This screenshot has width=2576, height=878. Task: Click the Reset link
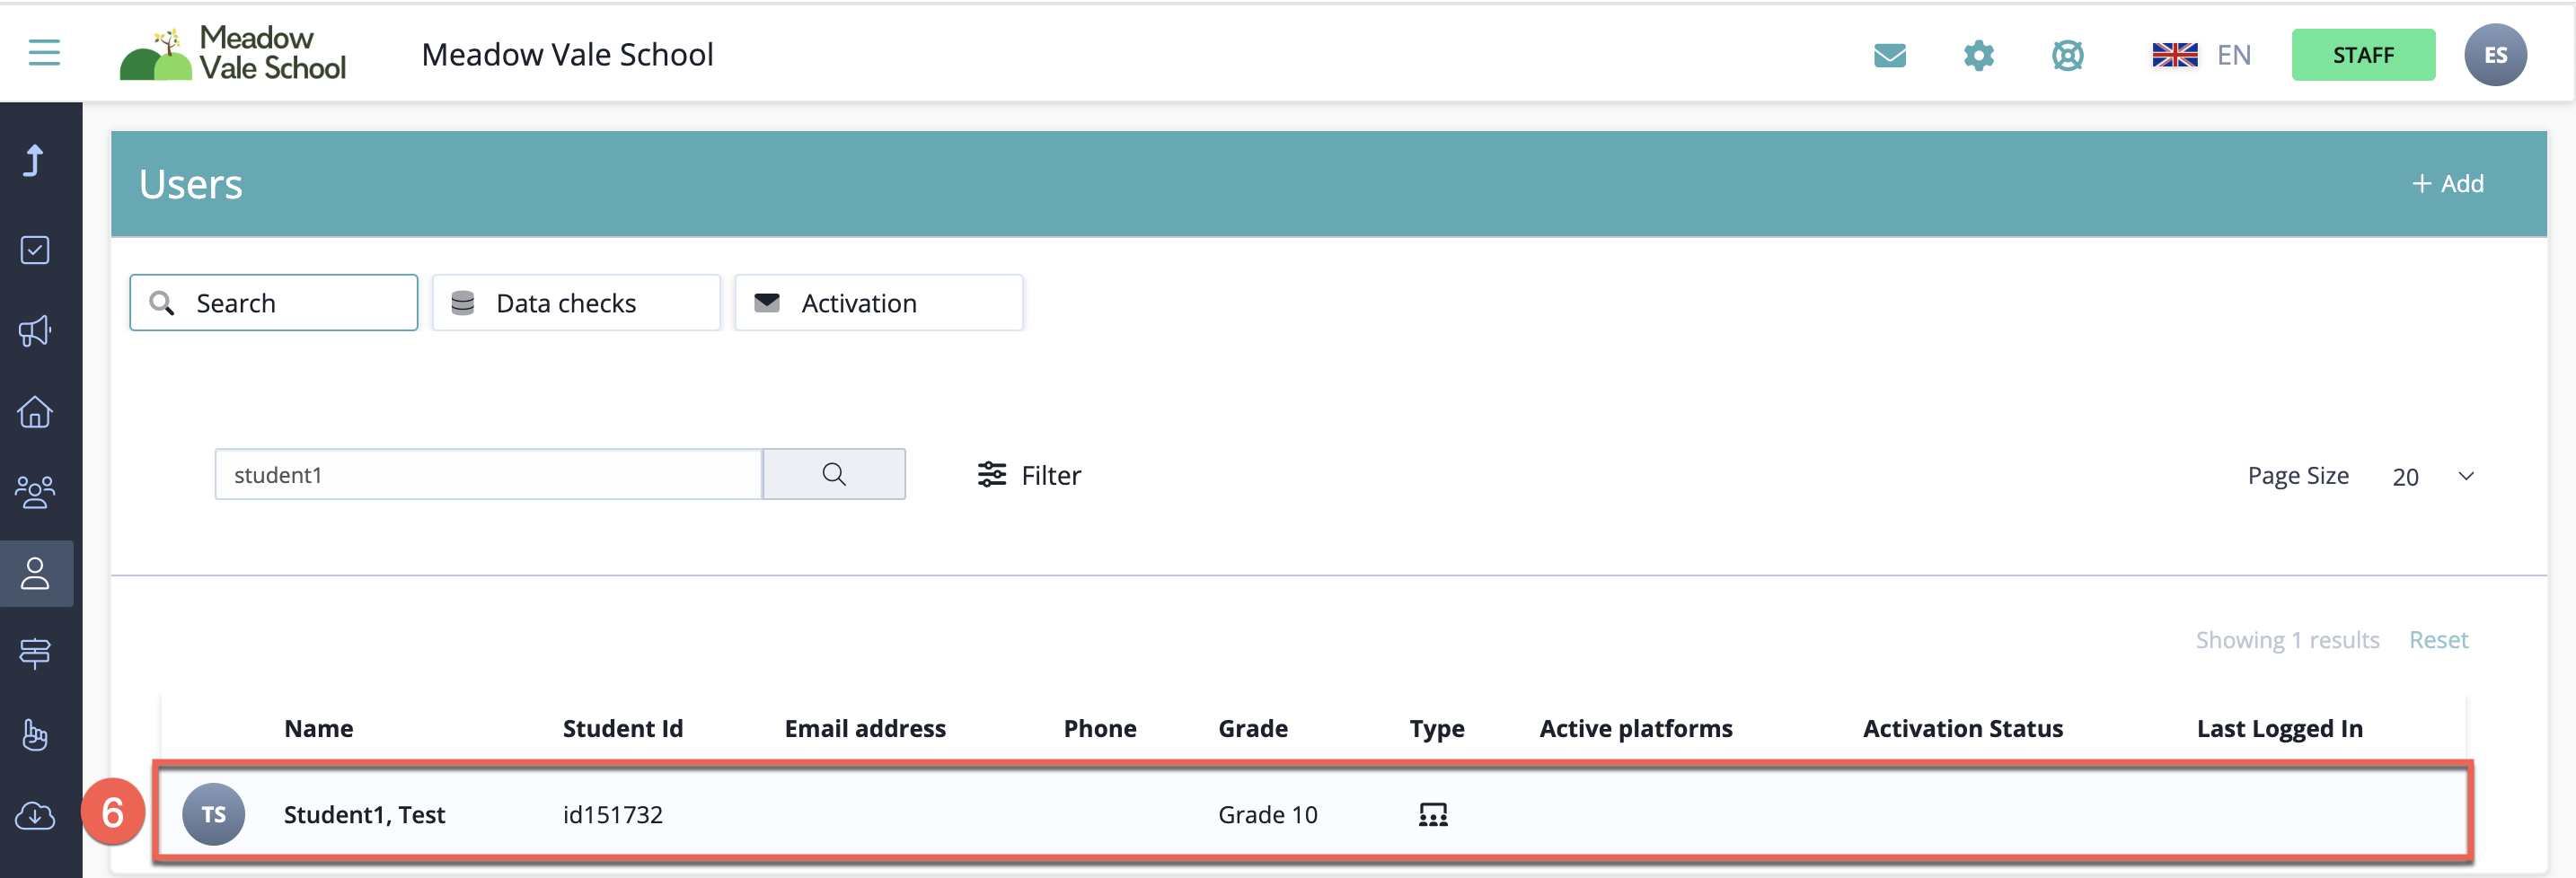[2437, 640]
